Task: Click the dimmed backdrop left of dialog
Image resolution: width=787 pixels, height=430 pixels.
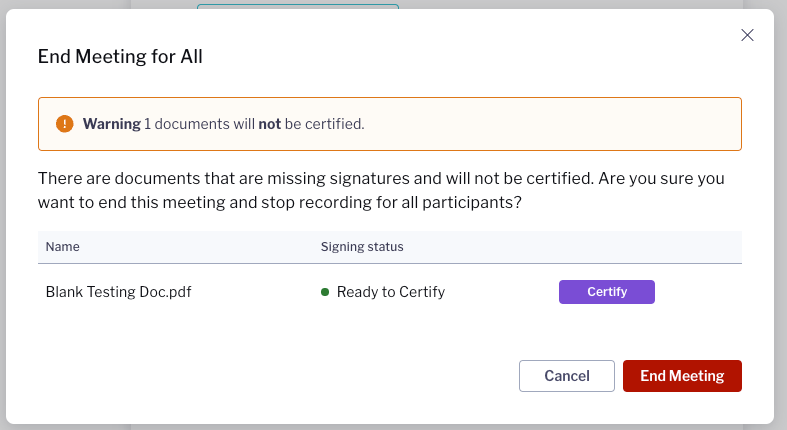Action: [x=3, y=215]
